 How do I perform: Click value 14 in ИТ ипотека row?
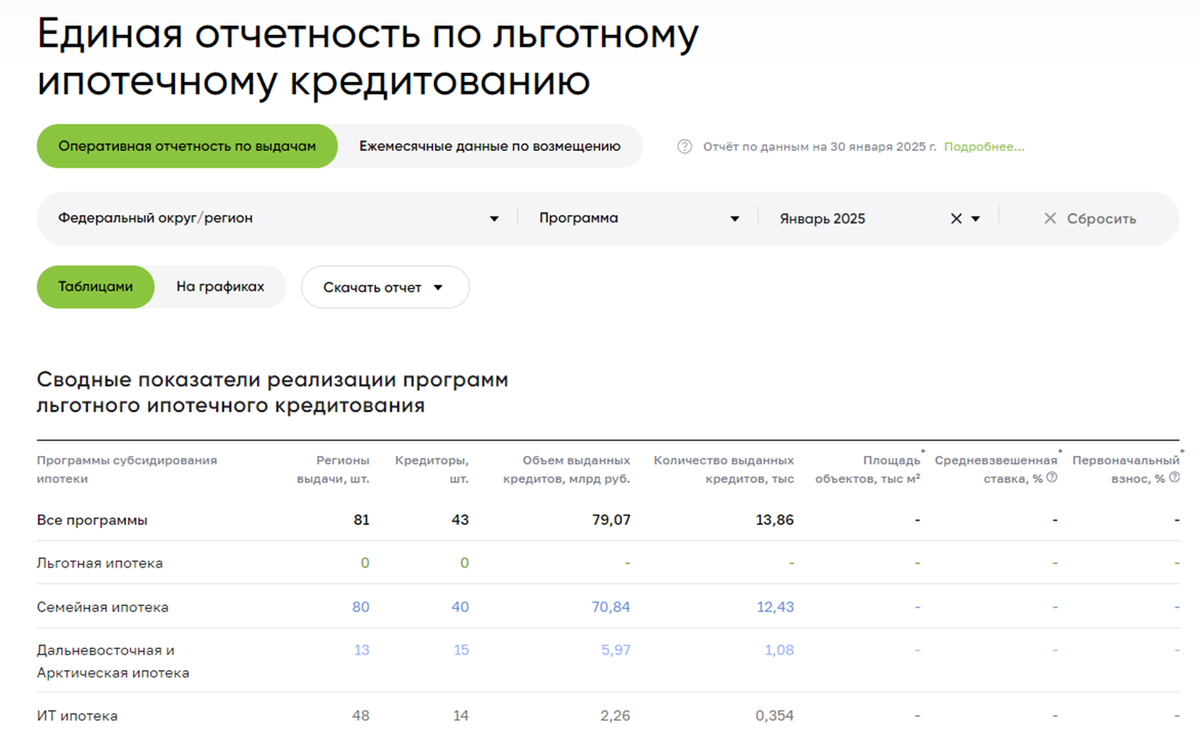coord(461,716)
